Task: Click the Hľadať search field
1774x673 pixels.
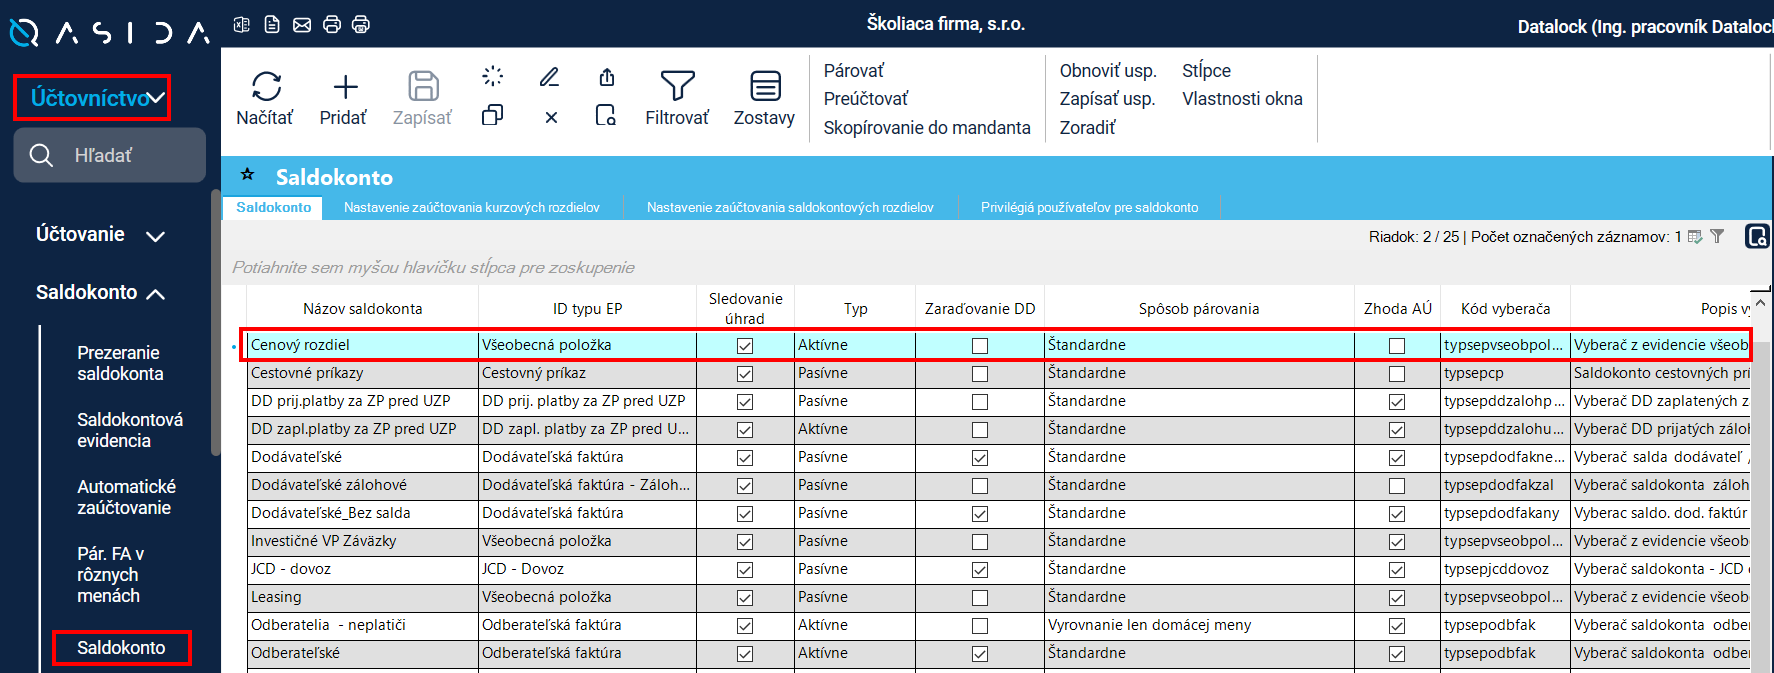Action: (110, 155)
